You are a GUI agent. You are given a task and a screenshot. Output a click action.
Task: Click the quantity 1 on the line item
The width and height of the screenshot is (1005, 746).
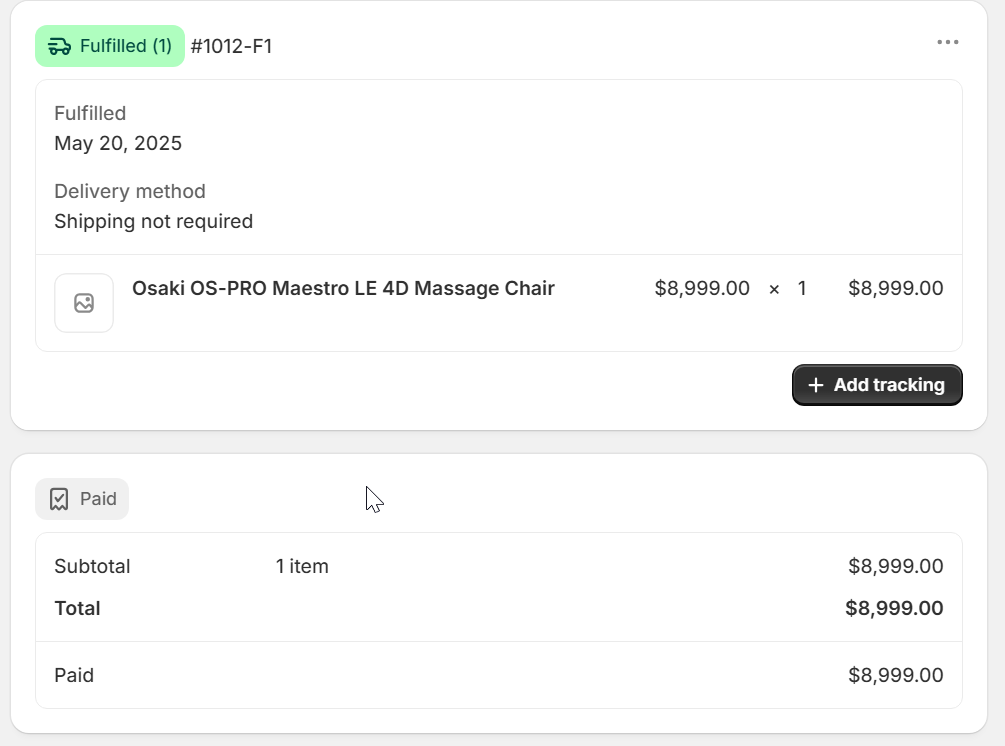coord(801,288)
